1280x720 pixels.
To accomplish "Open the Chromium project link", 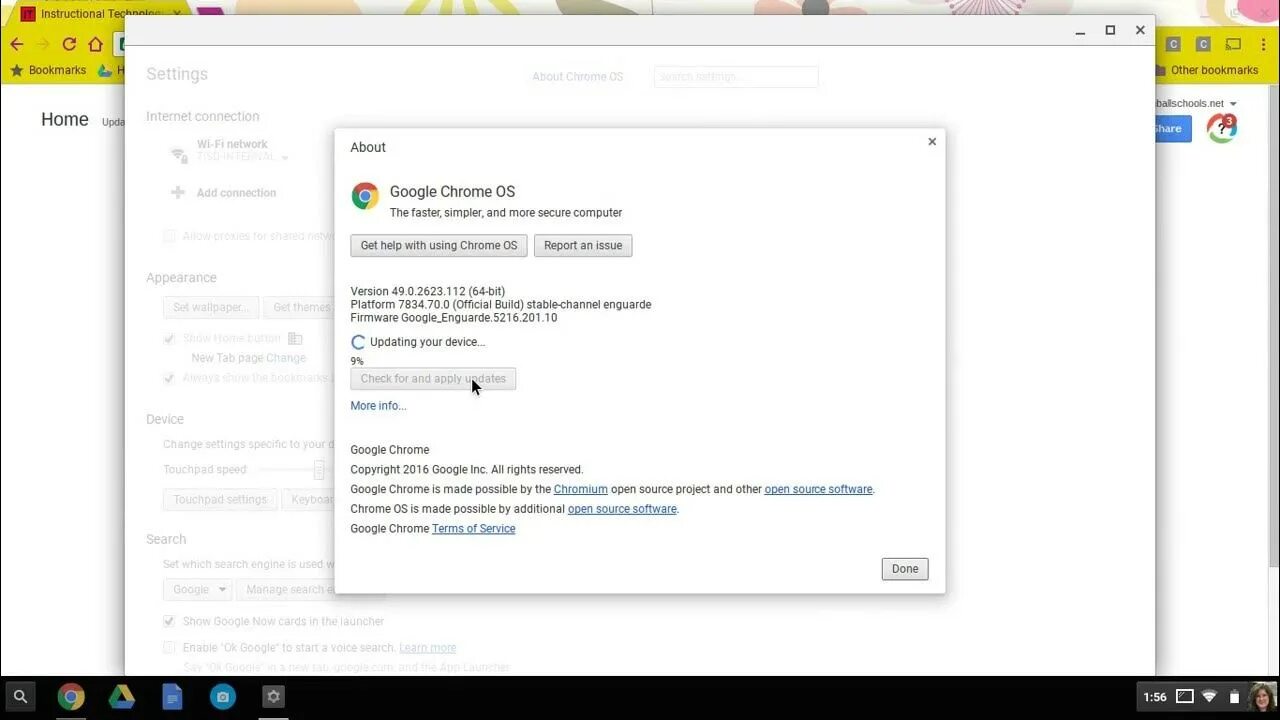I will click(581, 489).
